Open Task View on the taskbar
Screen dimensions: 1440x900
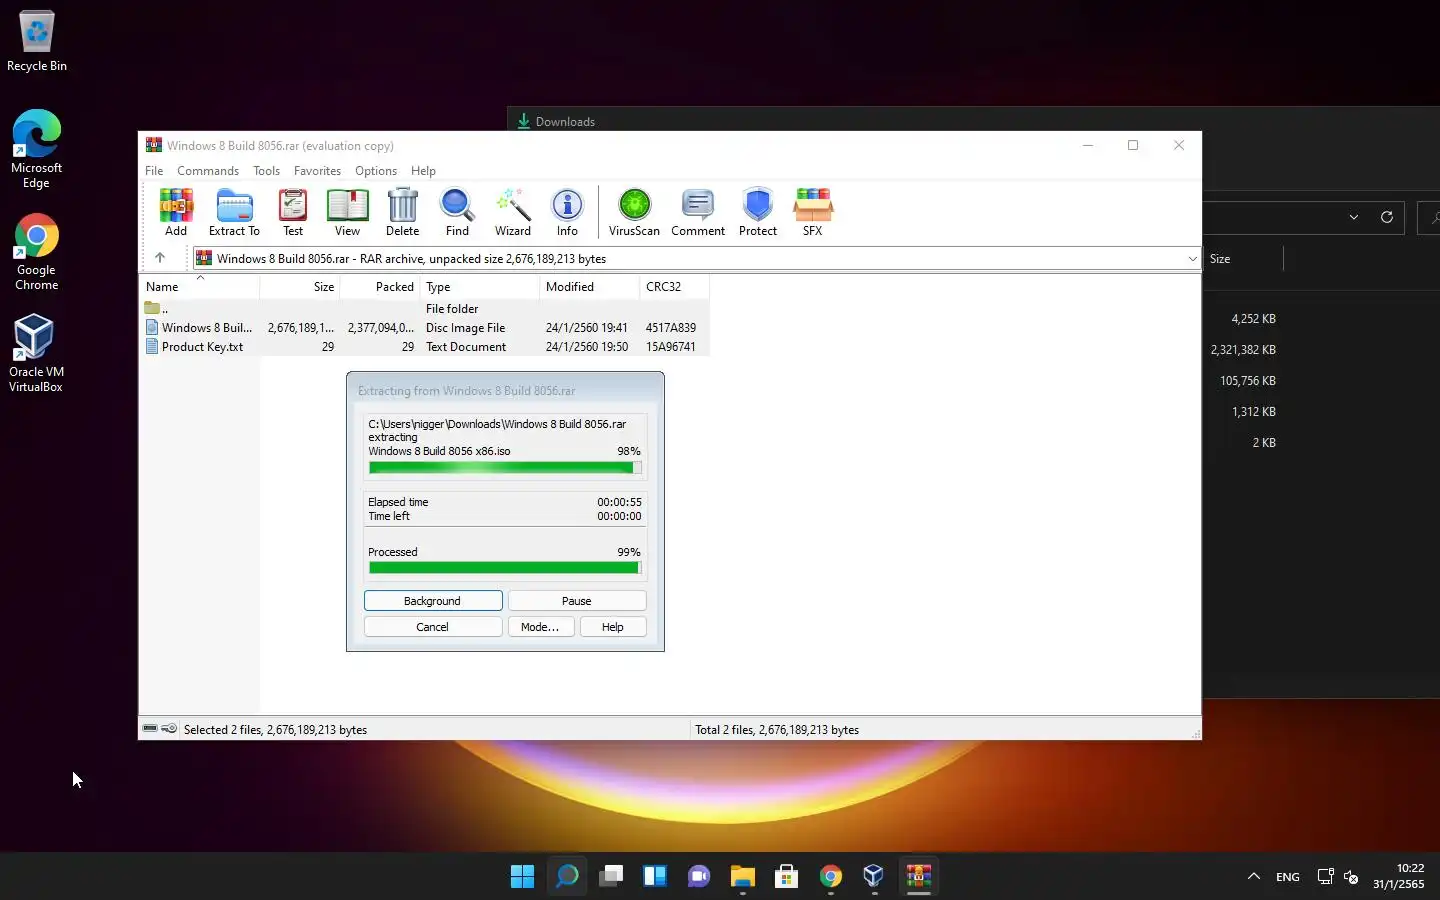pos(611,877)
